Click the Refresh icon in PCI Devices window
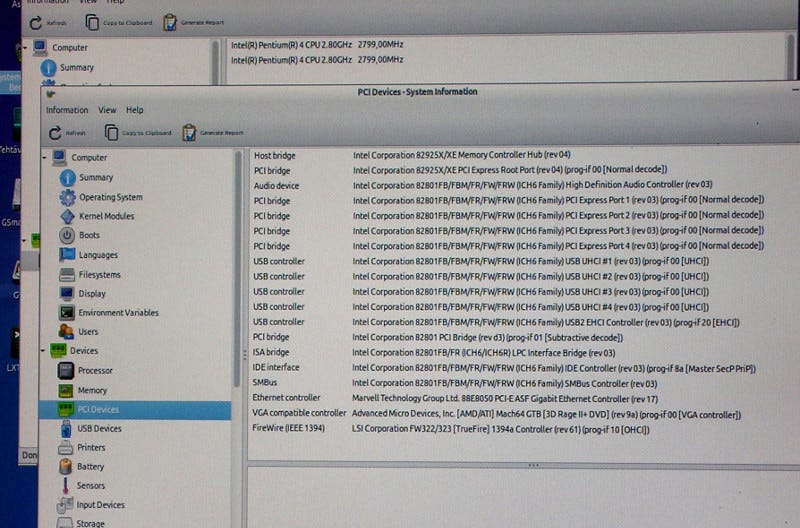Image resolution: width=800 pixels, height=528 pixels. 55,133
